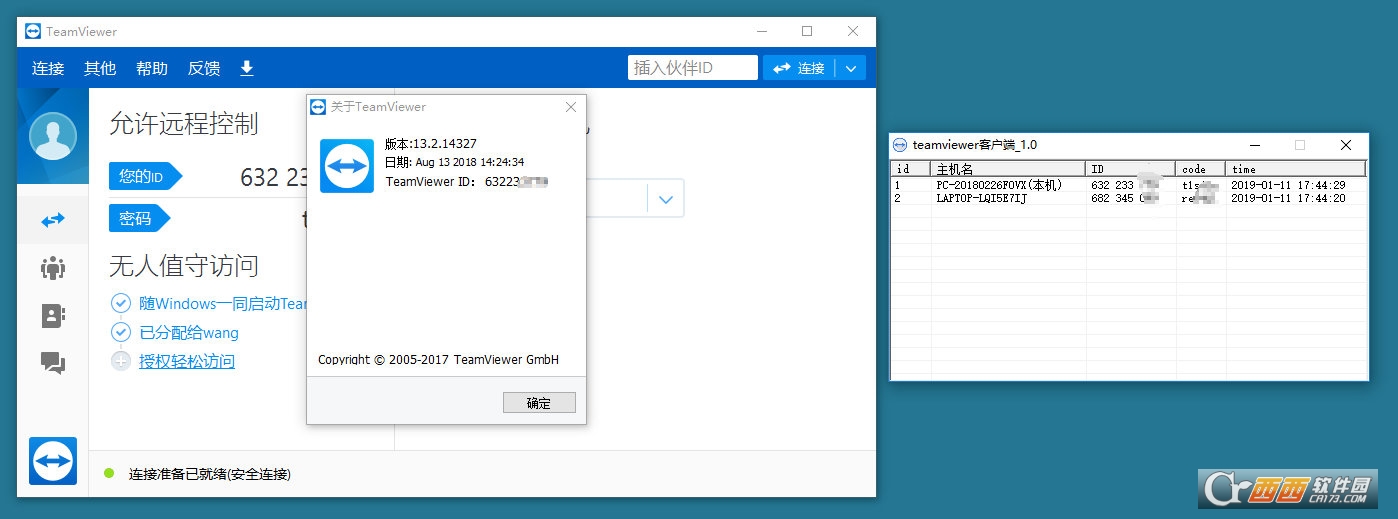
Task: Click the code column header
Action: (1201, 169)
